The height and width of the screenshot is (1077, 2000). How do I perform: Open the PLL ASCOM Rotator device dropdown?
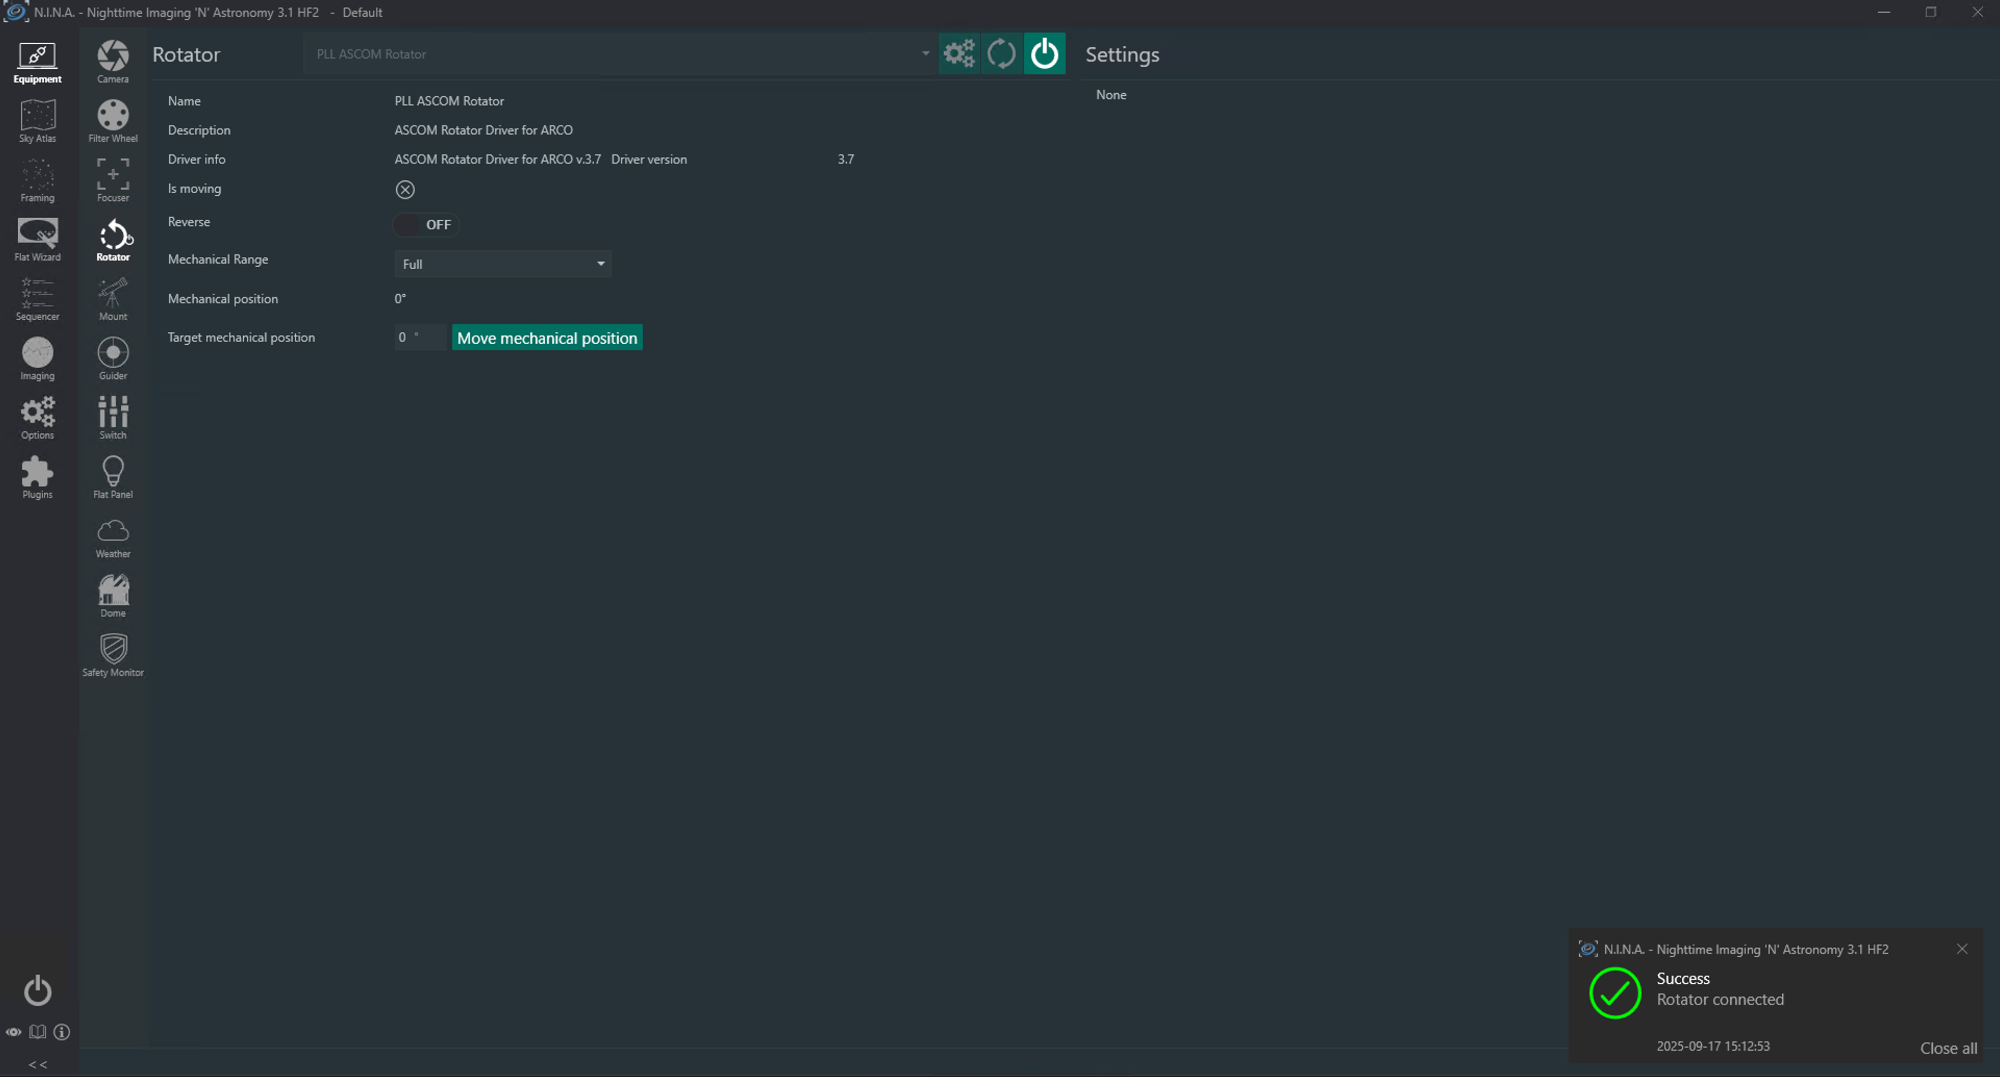[619, 54]
